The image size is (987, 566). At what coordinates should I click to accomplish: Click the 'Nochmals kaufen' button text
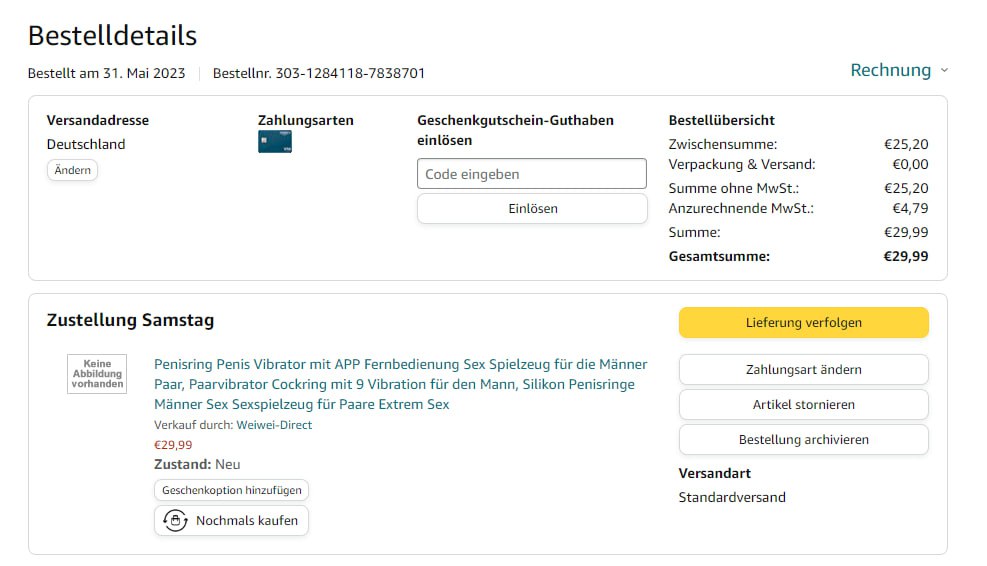tap(246, 521)
